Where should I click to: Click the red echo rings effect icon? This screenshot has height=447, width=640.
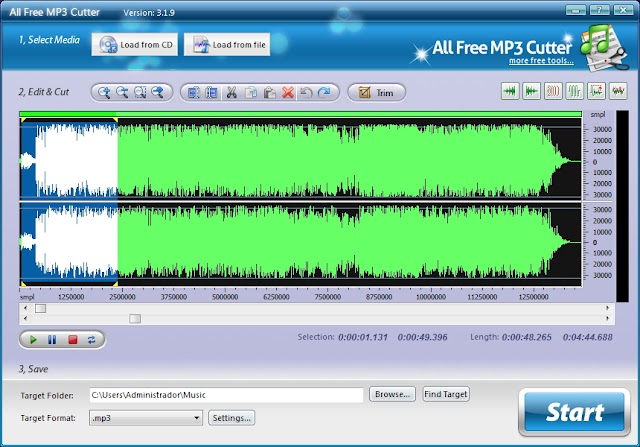point(553,91)
